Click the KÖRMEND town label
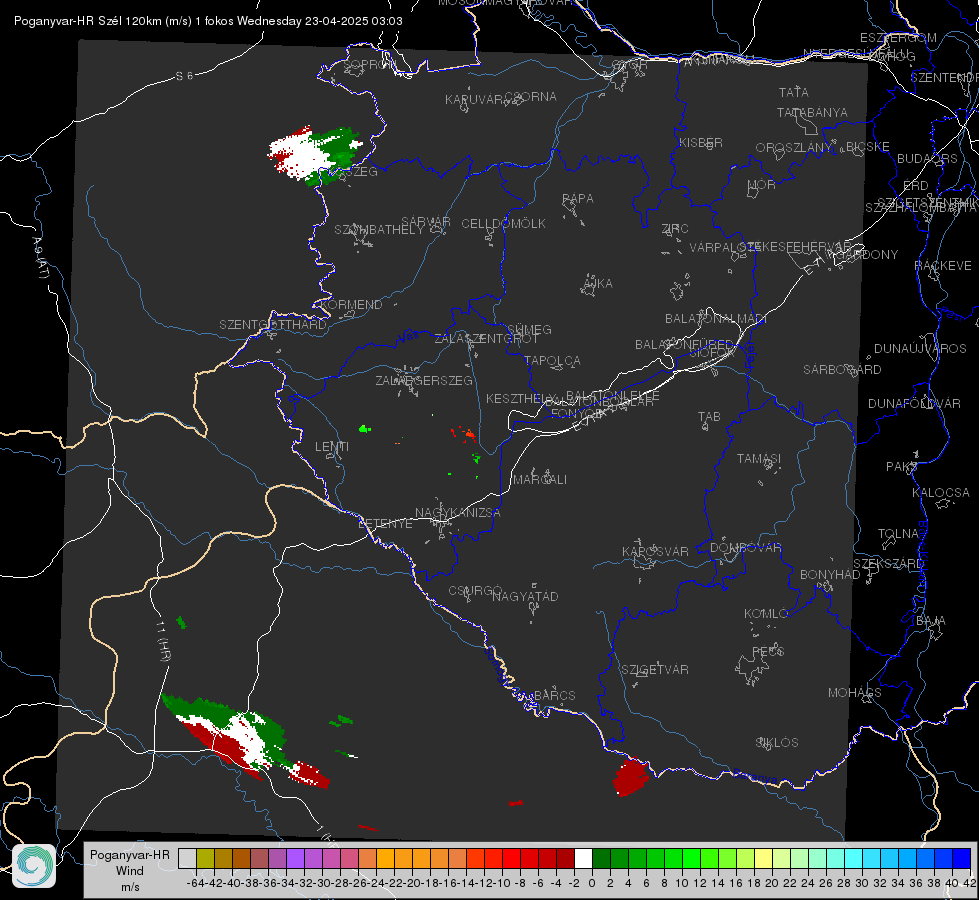Image resolution: width=979 pixels, height=900 pixels. [349, 305]
